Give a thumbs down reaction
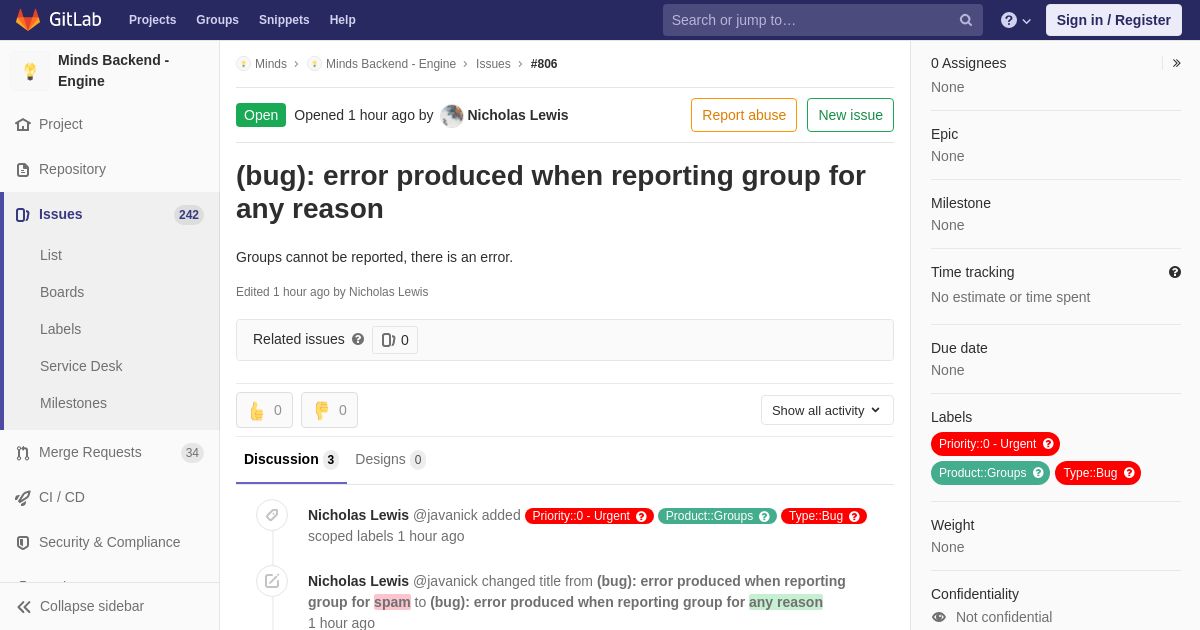The height and width of the screenshot is (630, 1200). tap(329, 410)
